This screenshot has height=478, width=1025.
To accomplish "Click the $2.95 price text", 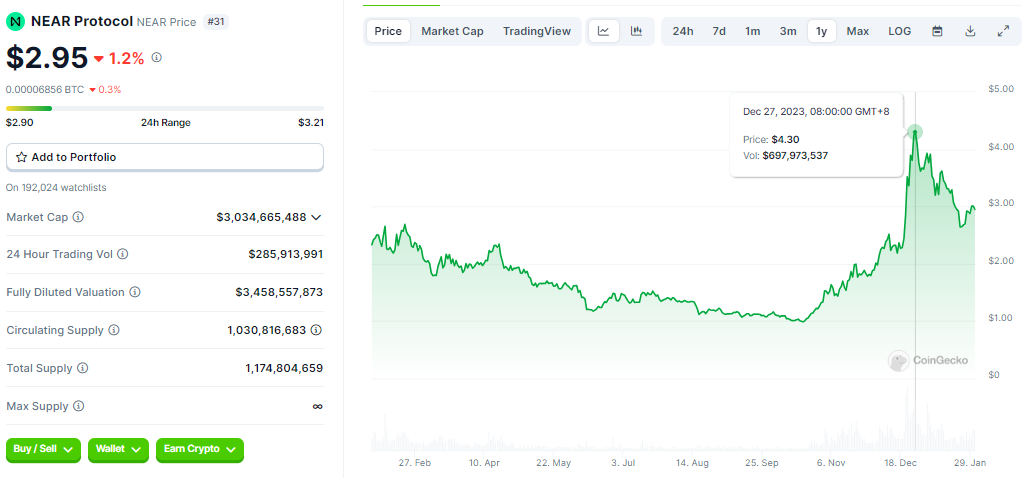I will (x=47, y=58).
